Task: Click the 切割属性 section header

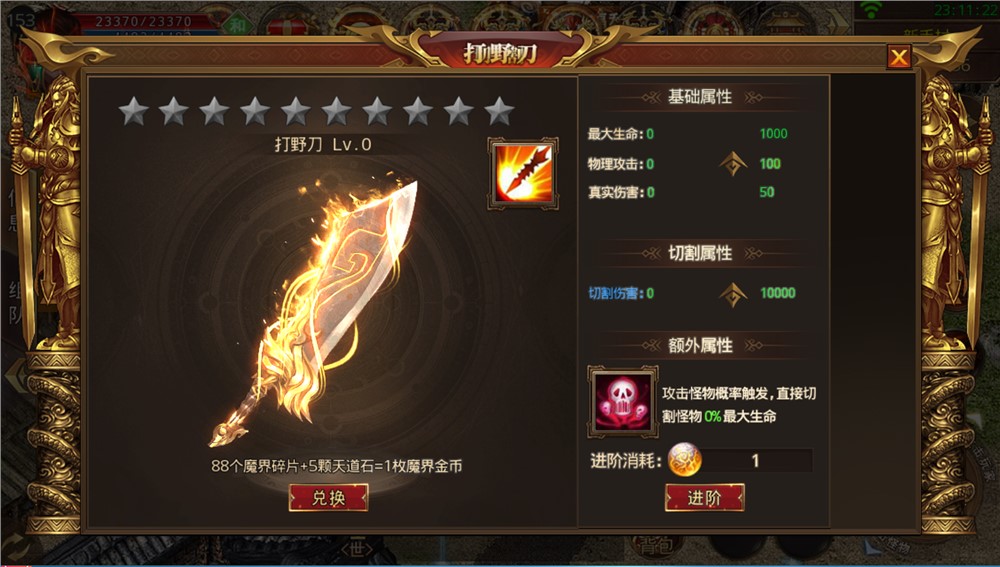Action: point(700,253)
